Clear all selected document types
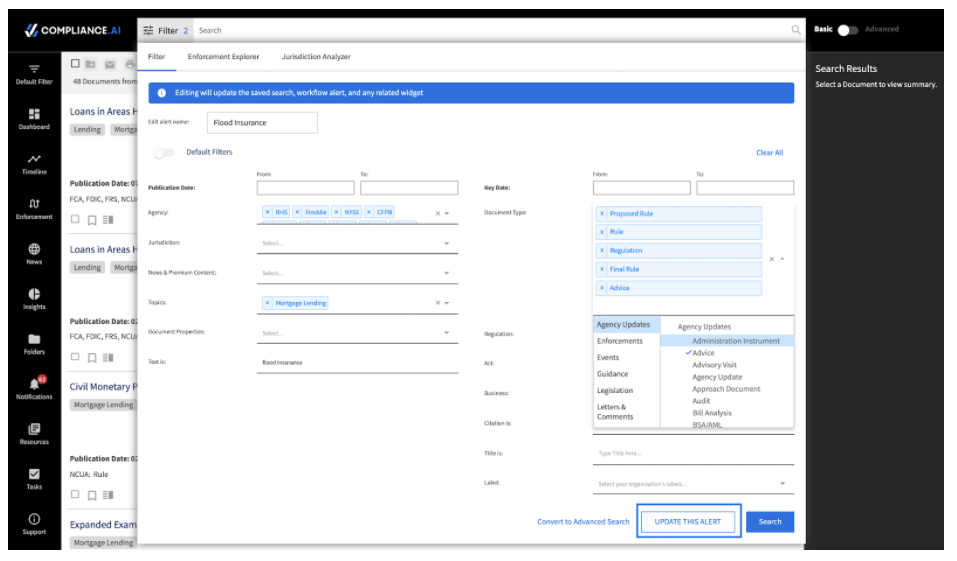 point(771,259)
